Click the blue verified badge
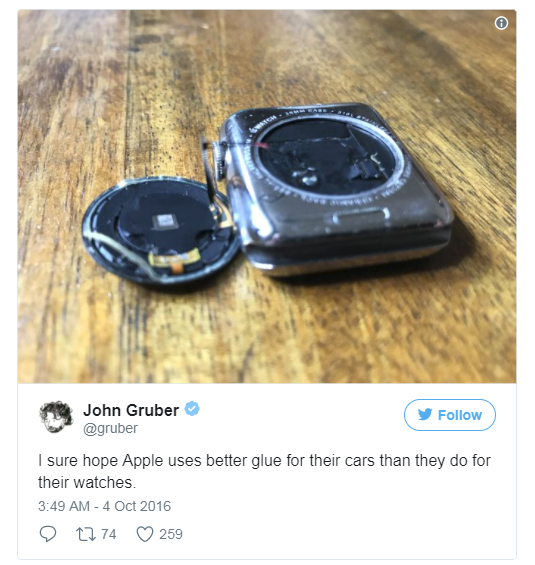This screenshot has width=535, height=565. click(192, 409)
